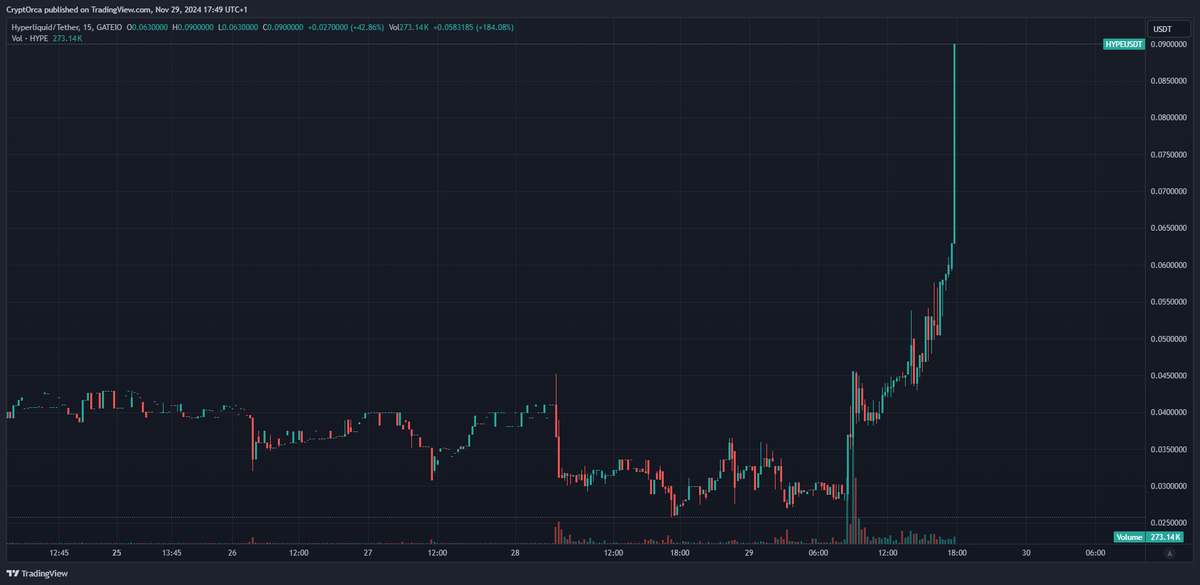The height and width of the screenshot is (585, 1200).
Task: Click the teal HYPEUSDT label on the price scale
Action: point(1122,45)
